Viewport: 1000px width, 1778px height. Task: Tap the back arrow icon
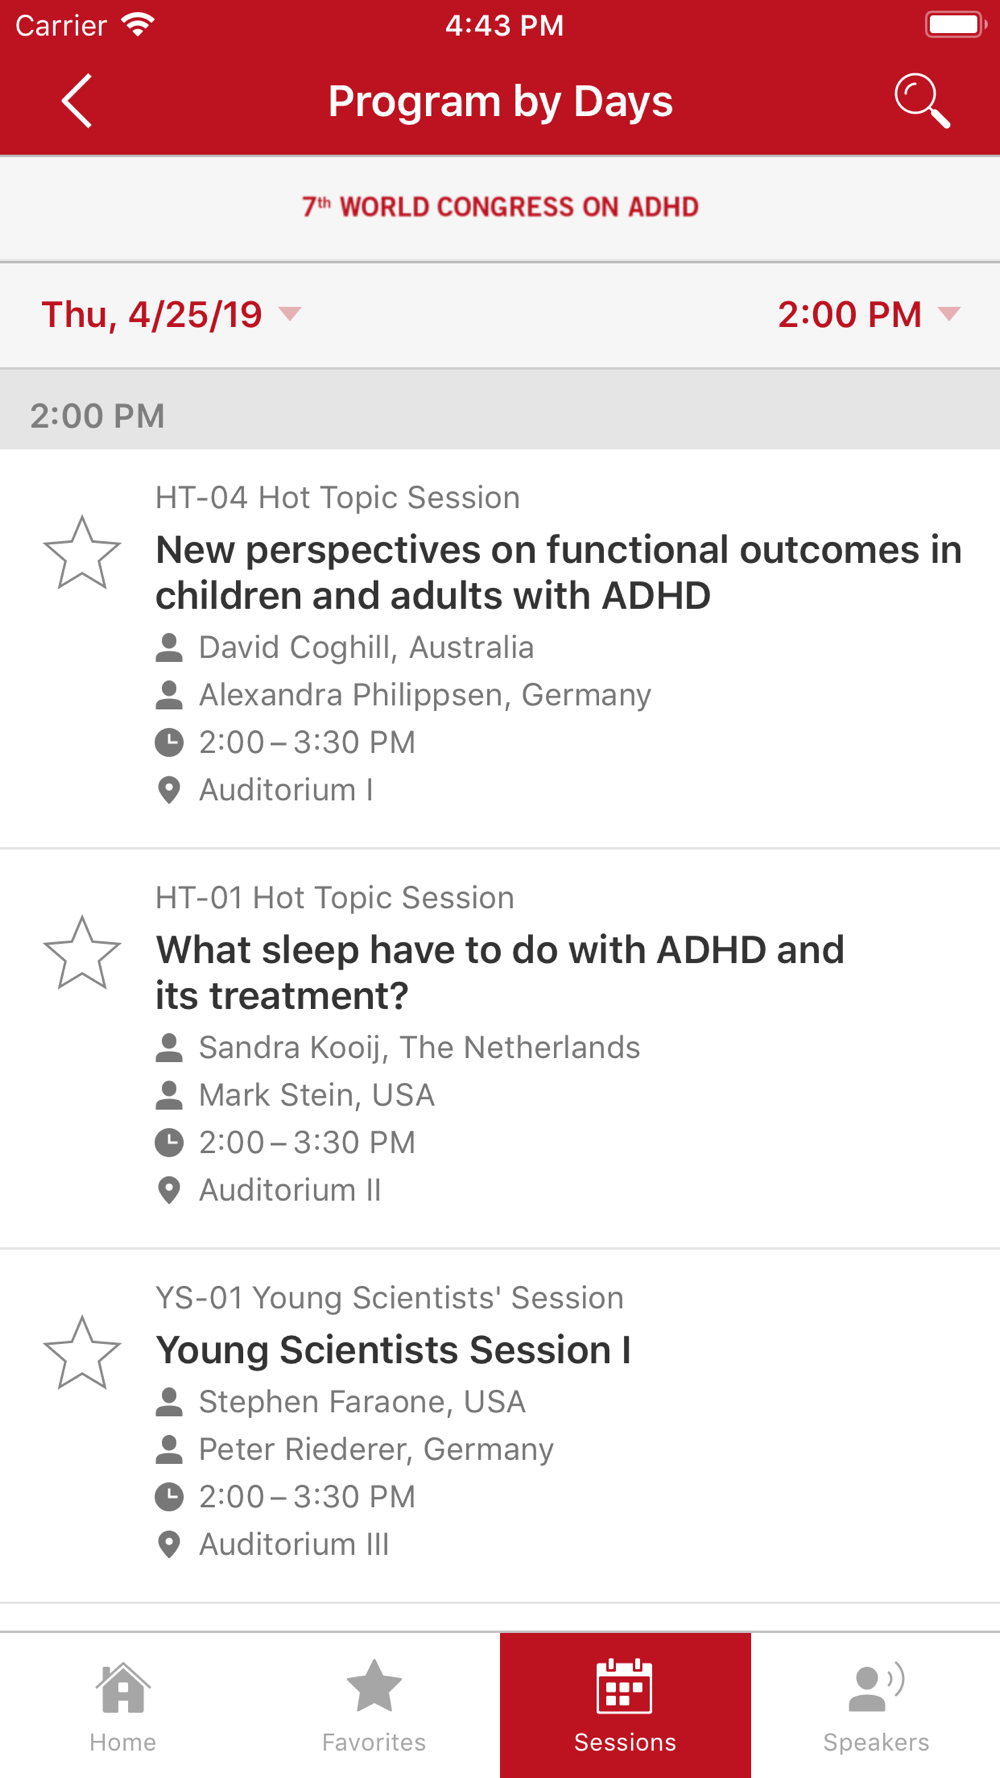77,101
